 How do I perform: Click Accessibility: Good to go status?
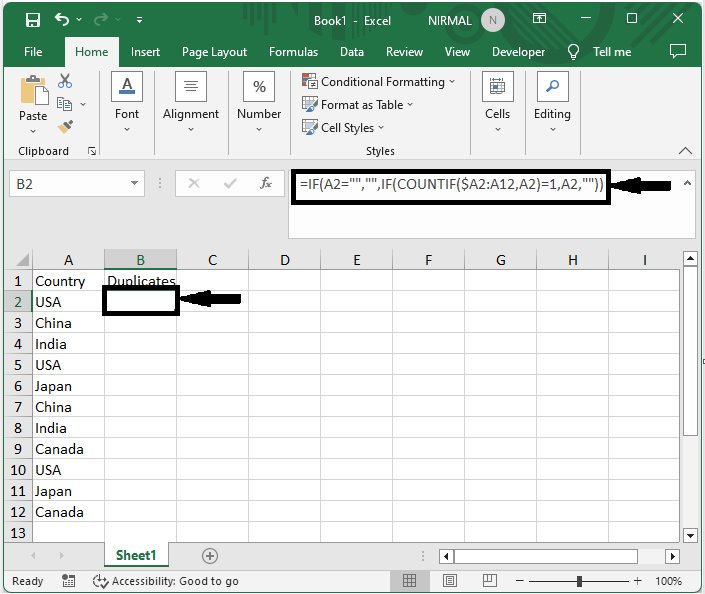point(165,581)
